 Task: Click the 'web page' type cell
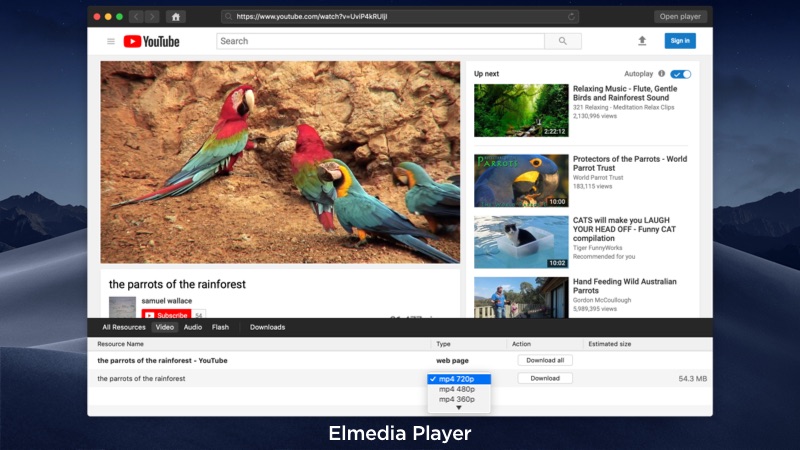[x=452, y=360]
